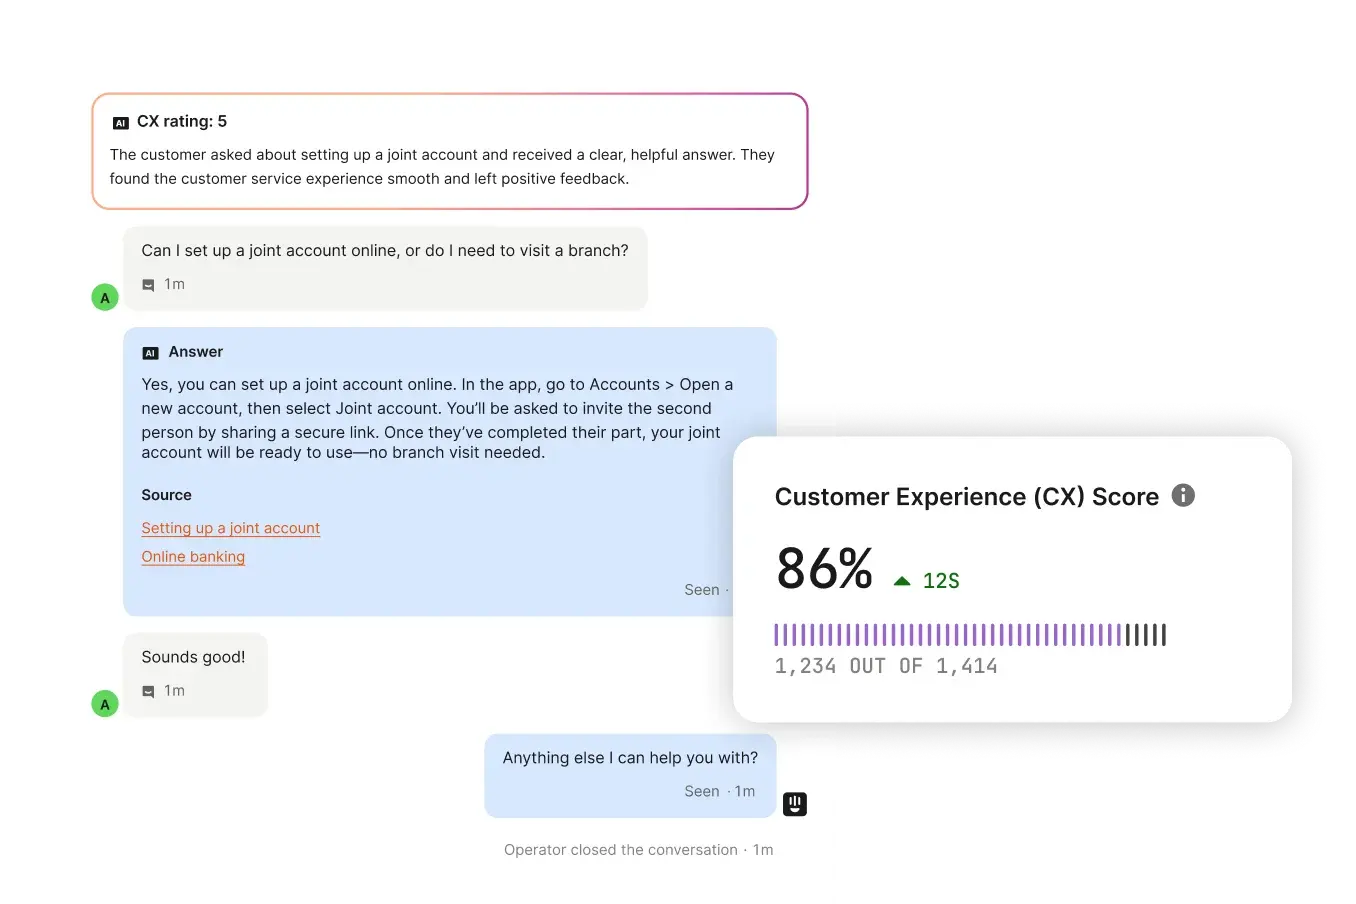Click the AI badge next to CX rating

coord(121,123)
